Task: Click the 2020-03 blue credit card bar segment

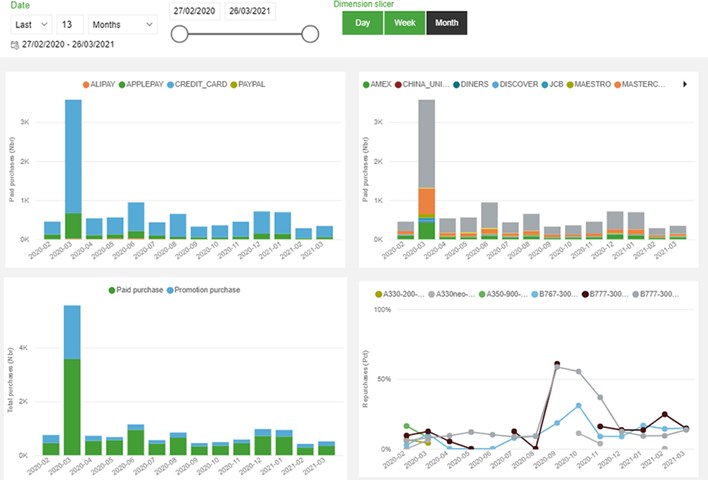Action: click(x=73, y=156)
